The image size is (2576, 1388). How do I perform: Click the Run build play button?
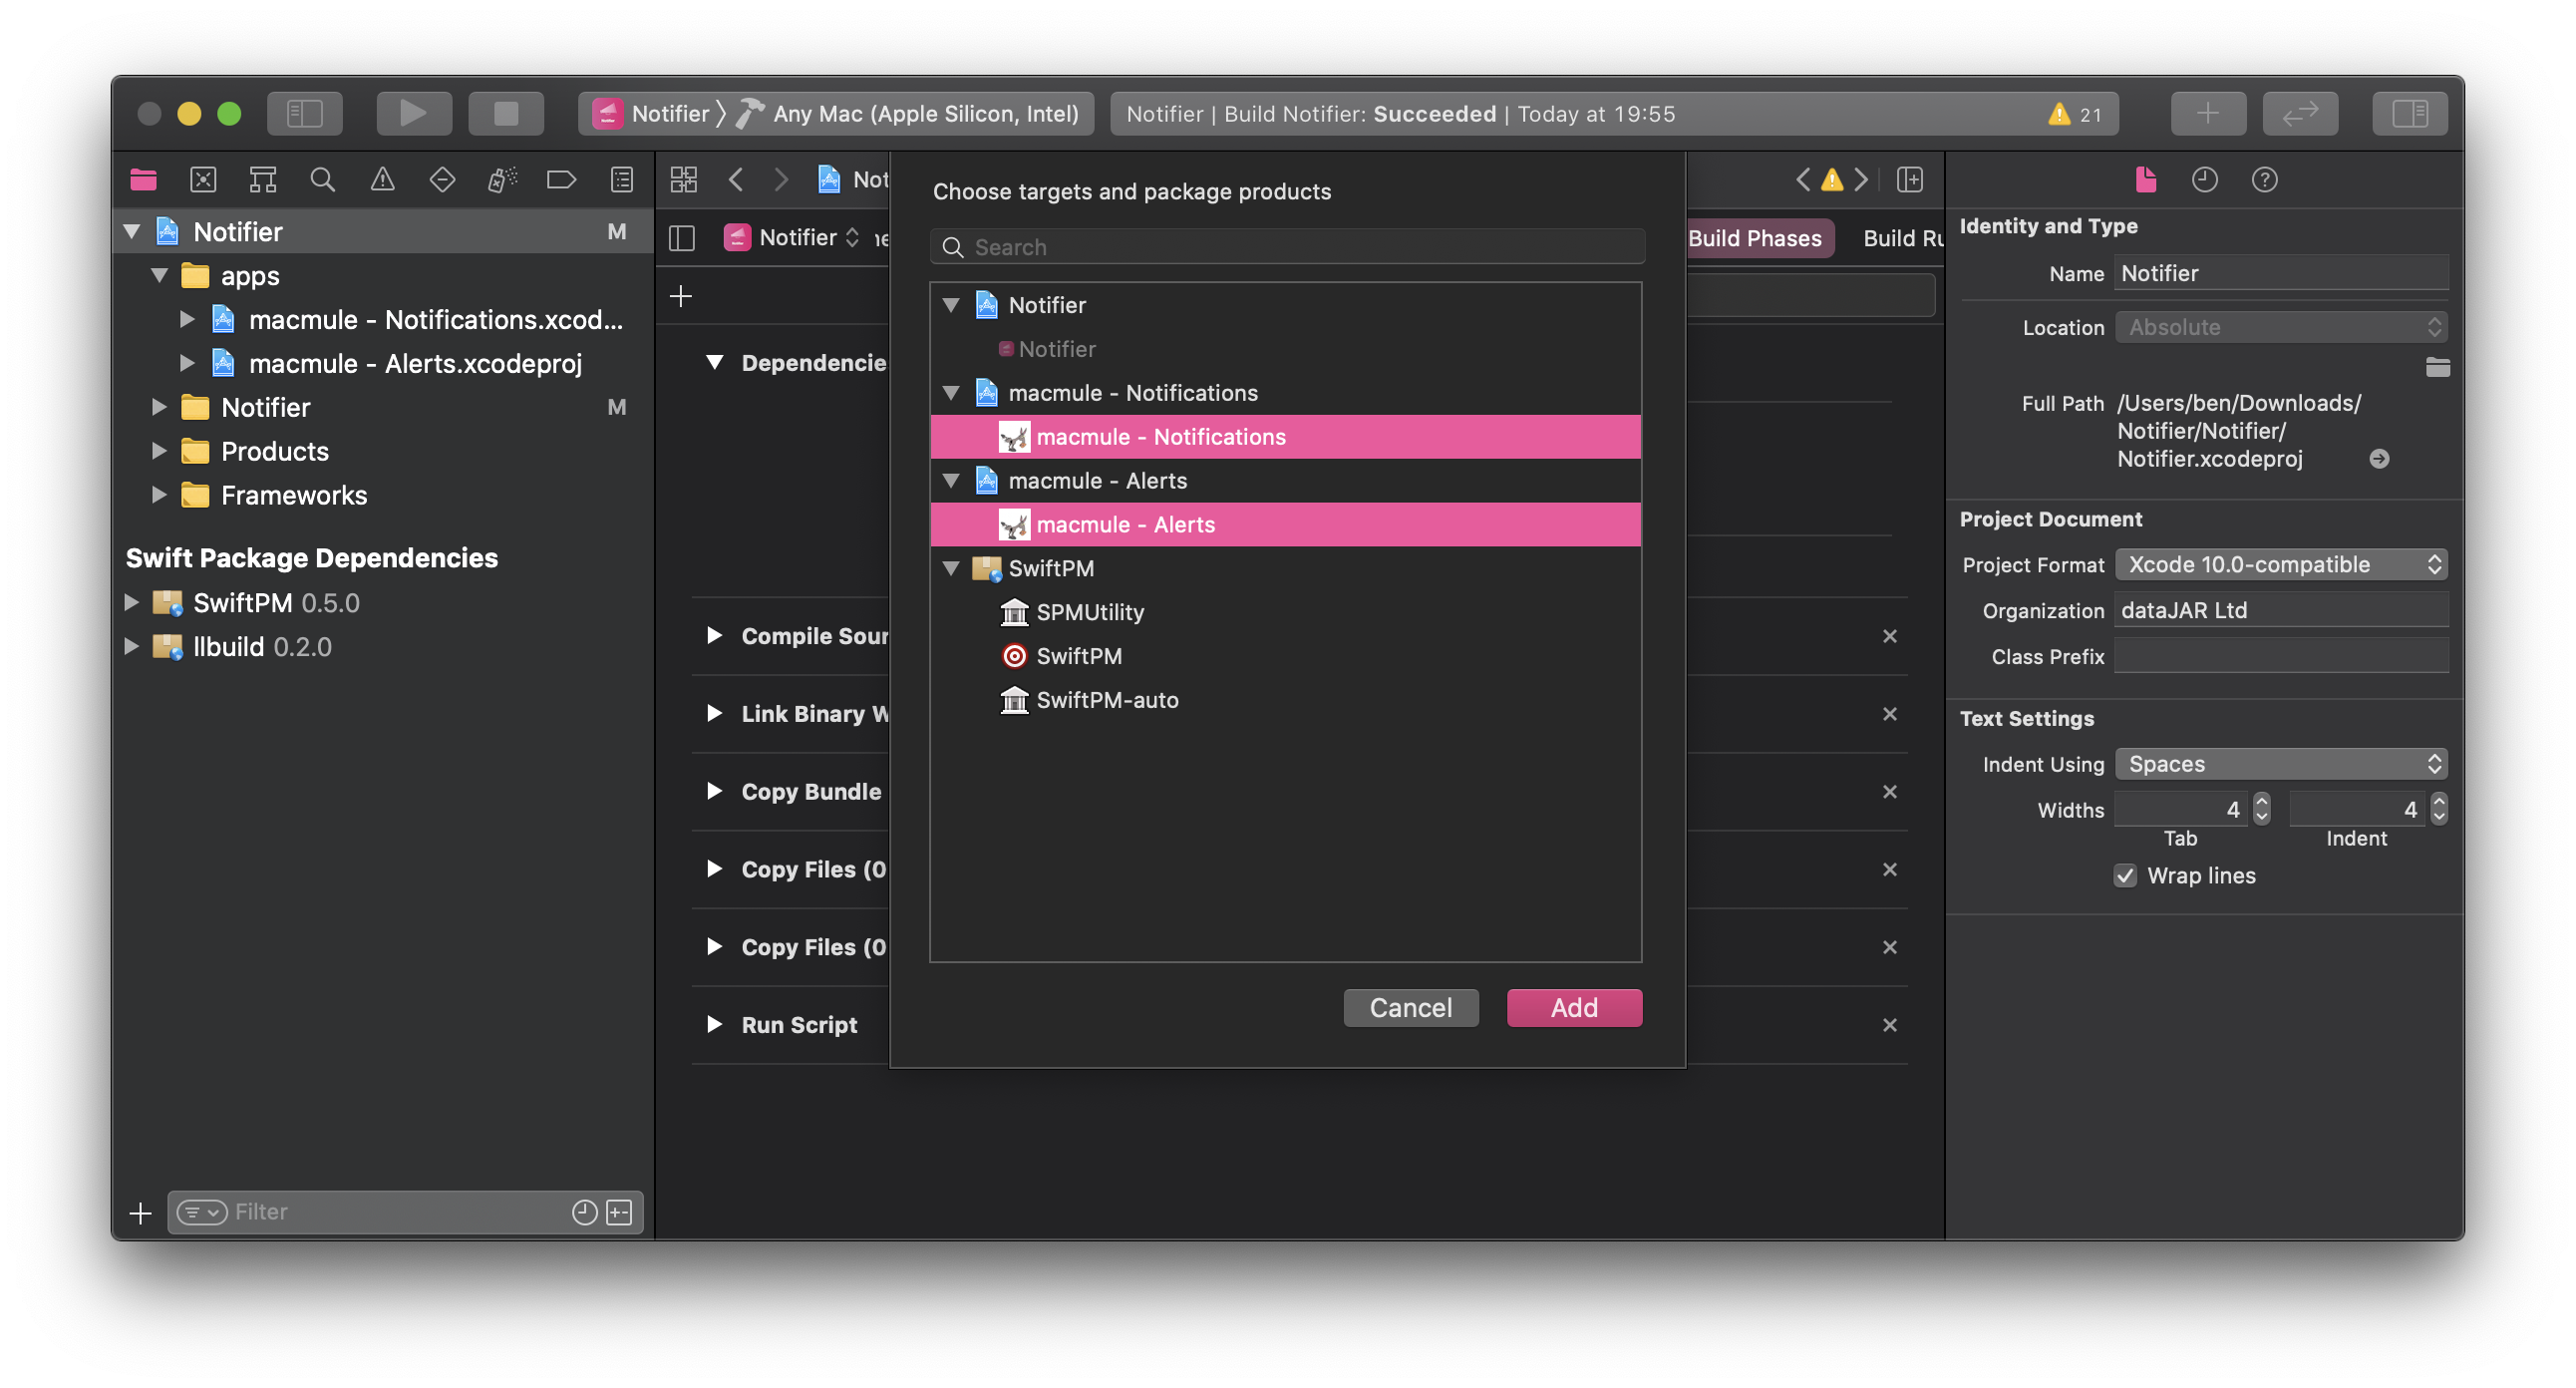pos(413,113)
